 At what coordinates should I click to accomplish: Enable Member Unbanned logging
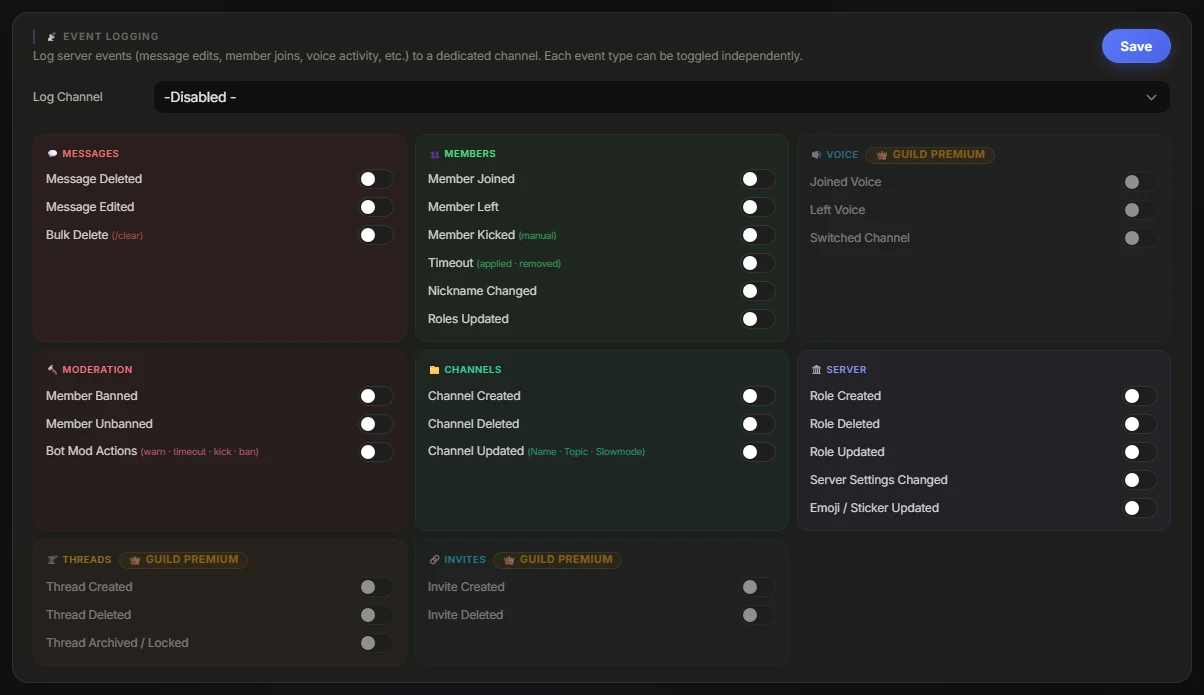376,424
